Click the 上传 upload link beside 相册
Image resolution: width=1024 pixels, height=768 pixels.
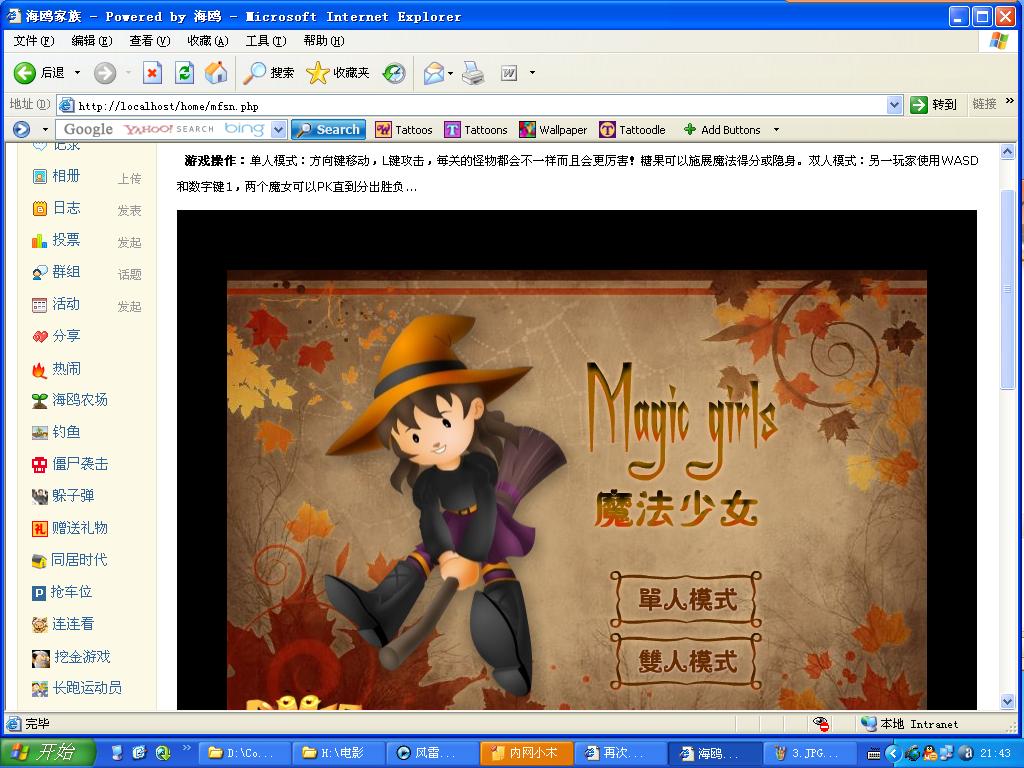129,179
